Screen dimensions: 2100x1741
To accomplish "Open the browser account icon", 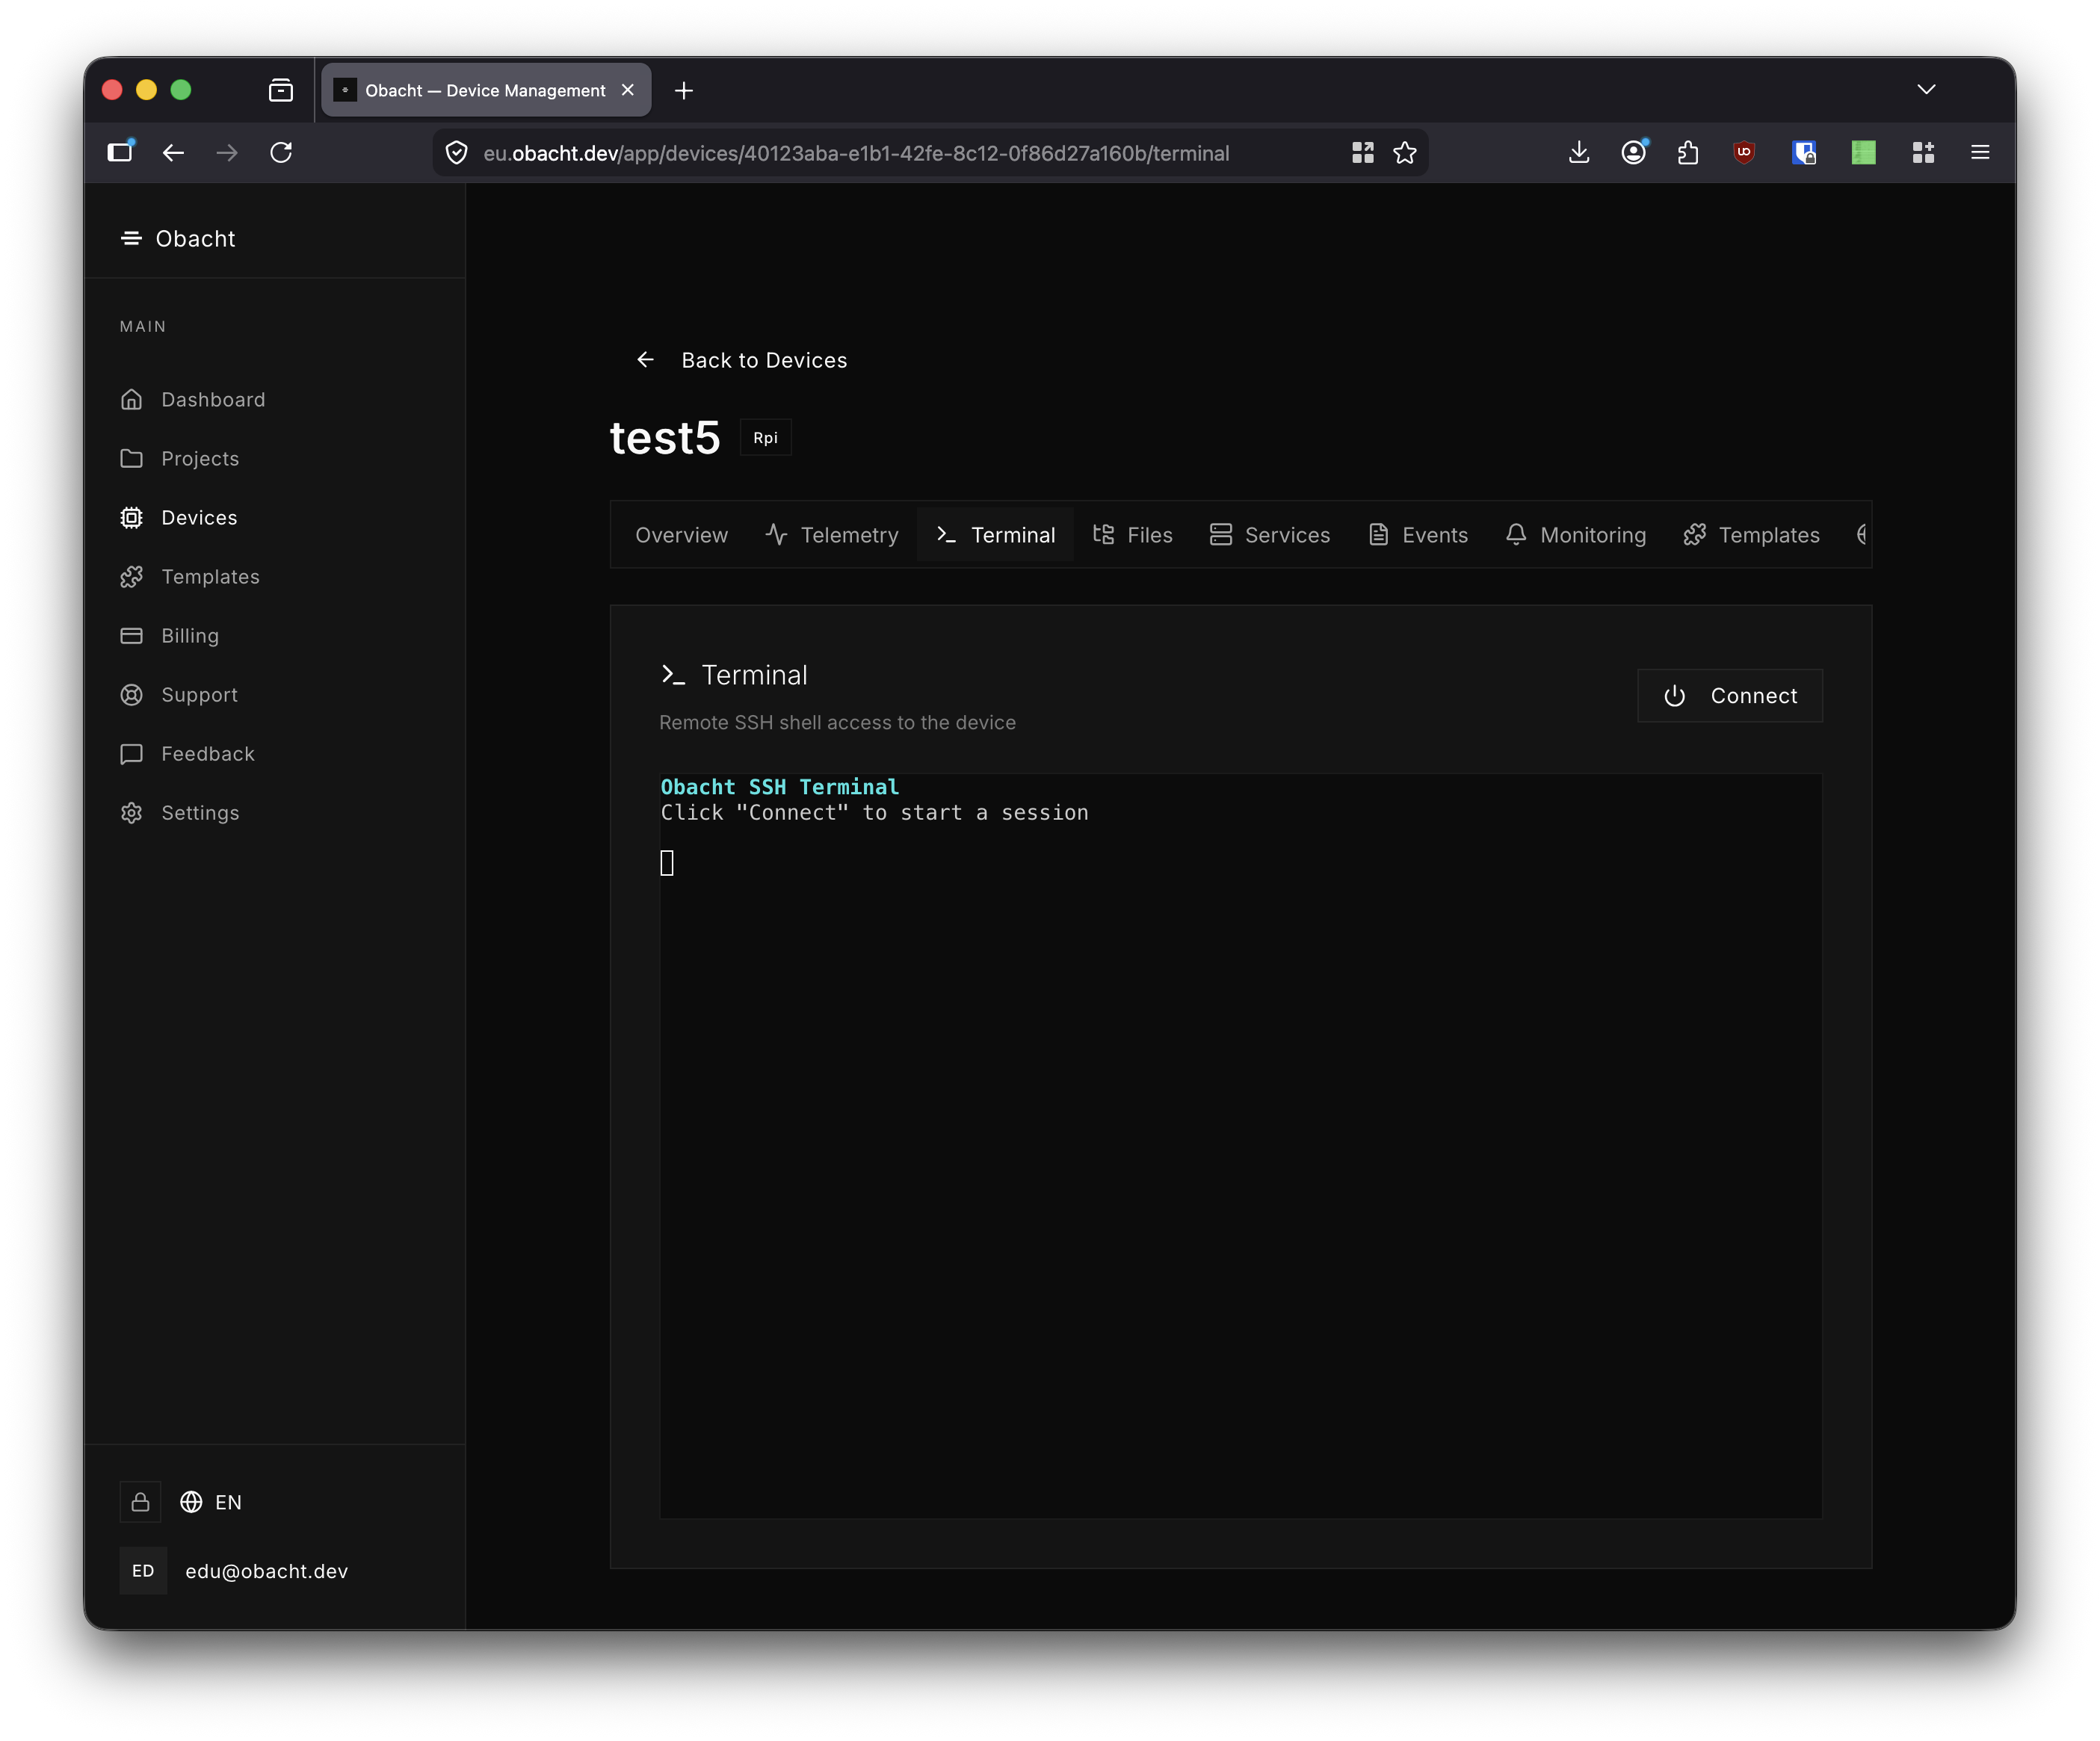I will (1634, 152).
